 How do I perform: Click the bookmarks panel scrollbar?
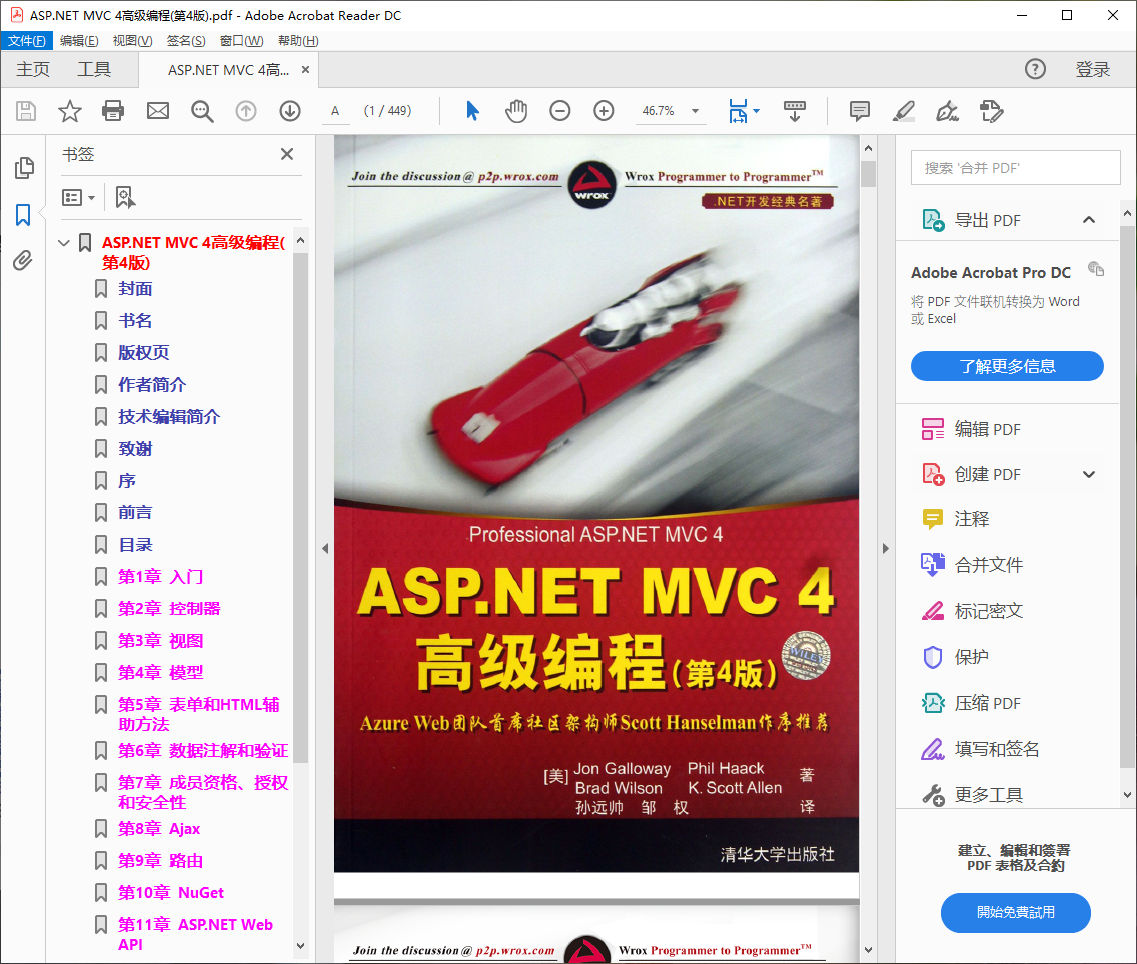300,508
